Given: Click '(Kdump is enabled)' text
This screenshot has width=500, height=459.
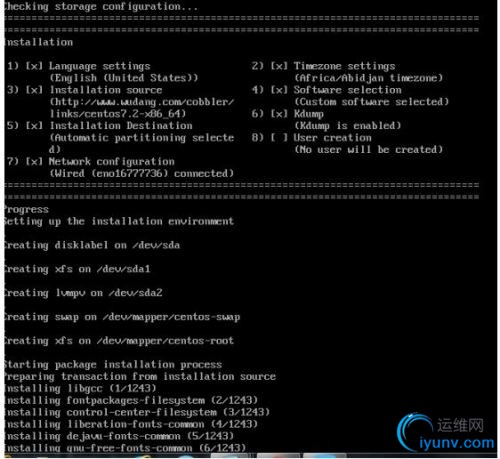Looking at the screenshot, I should pyautogui.click(x=348, y=126).
